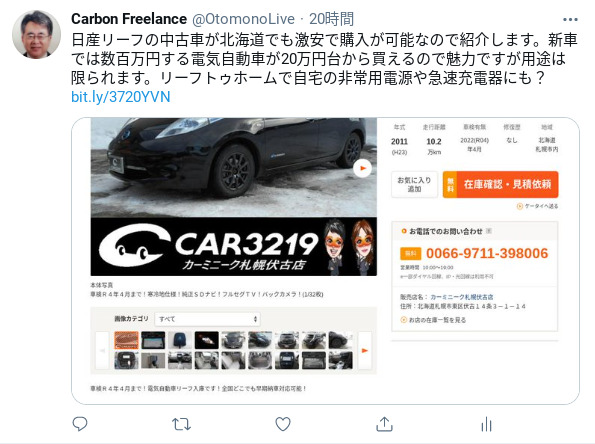This screenshot has width=595, height=444.
Task: Open the カーミニーク札幌伏古店 shop name link
Action: click(x=462, y=297)
